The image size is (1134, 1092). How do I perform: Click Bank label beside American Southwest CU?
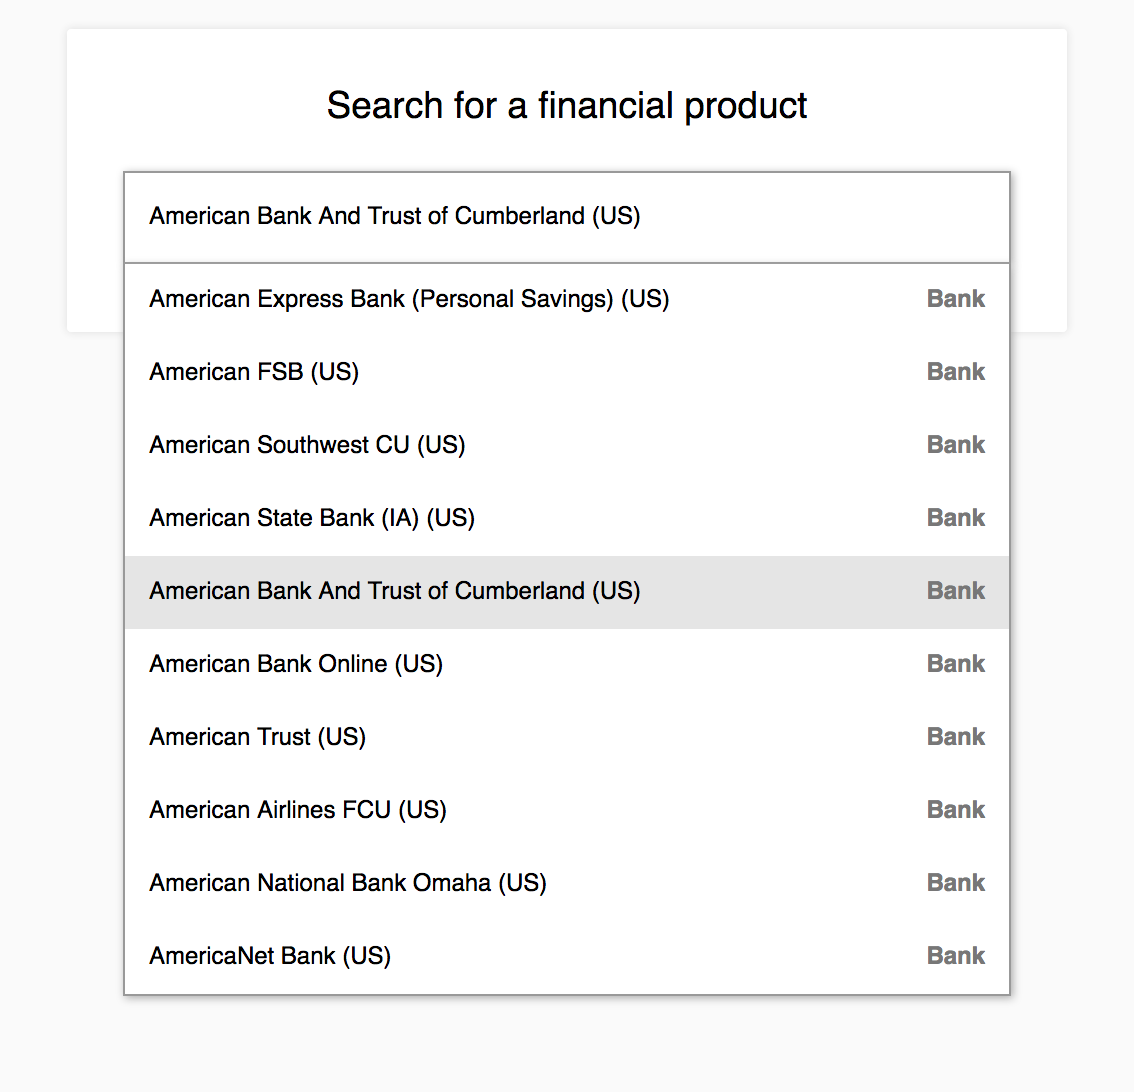956,445
